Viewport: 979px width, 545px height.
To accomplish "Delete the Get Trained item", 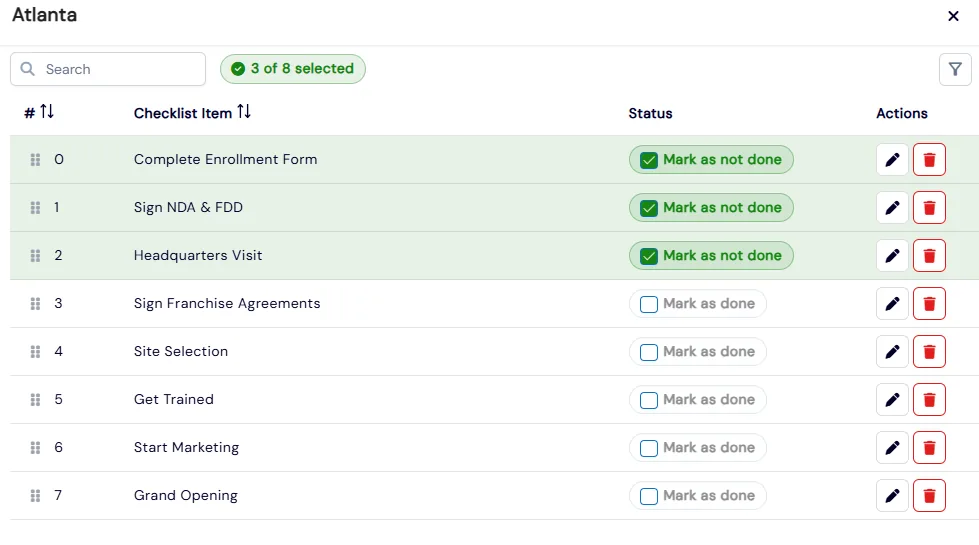I will coord(929,400).
